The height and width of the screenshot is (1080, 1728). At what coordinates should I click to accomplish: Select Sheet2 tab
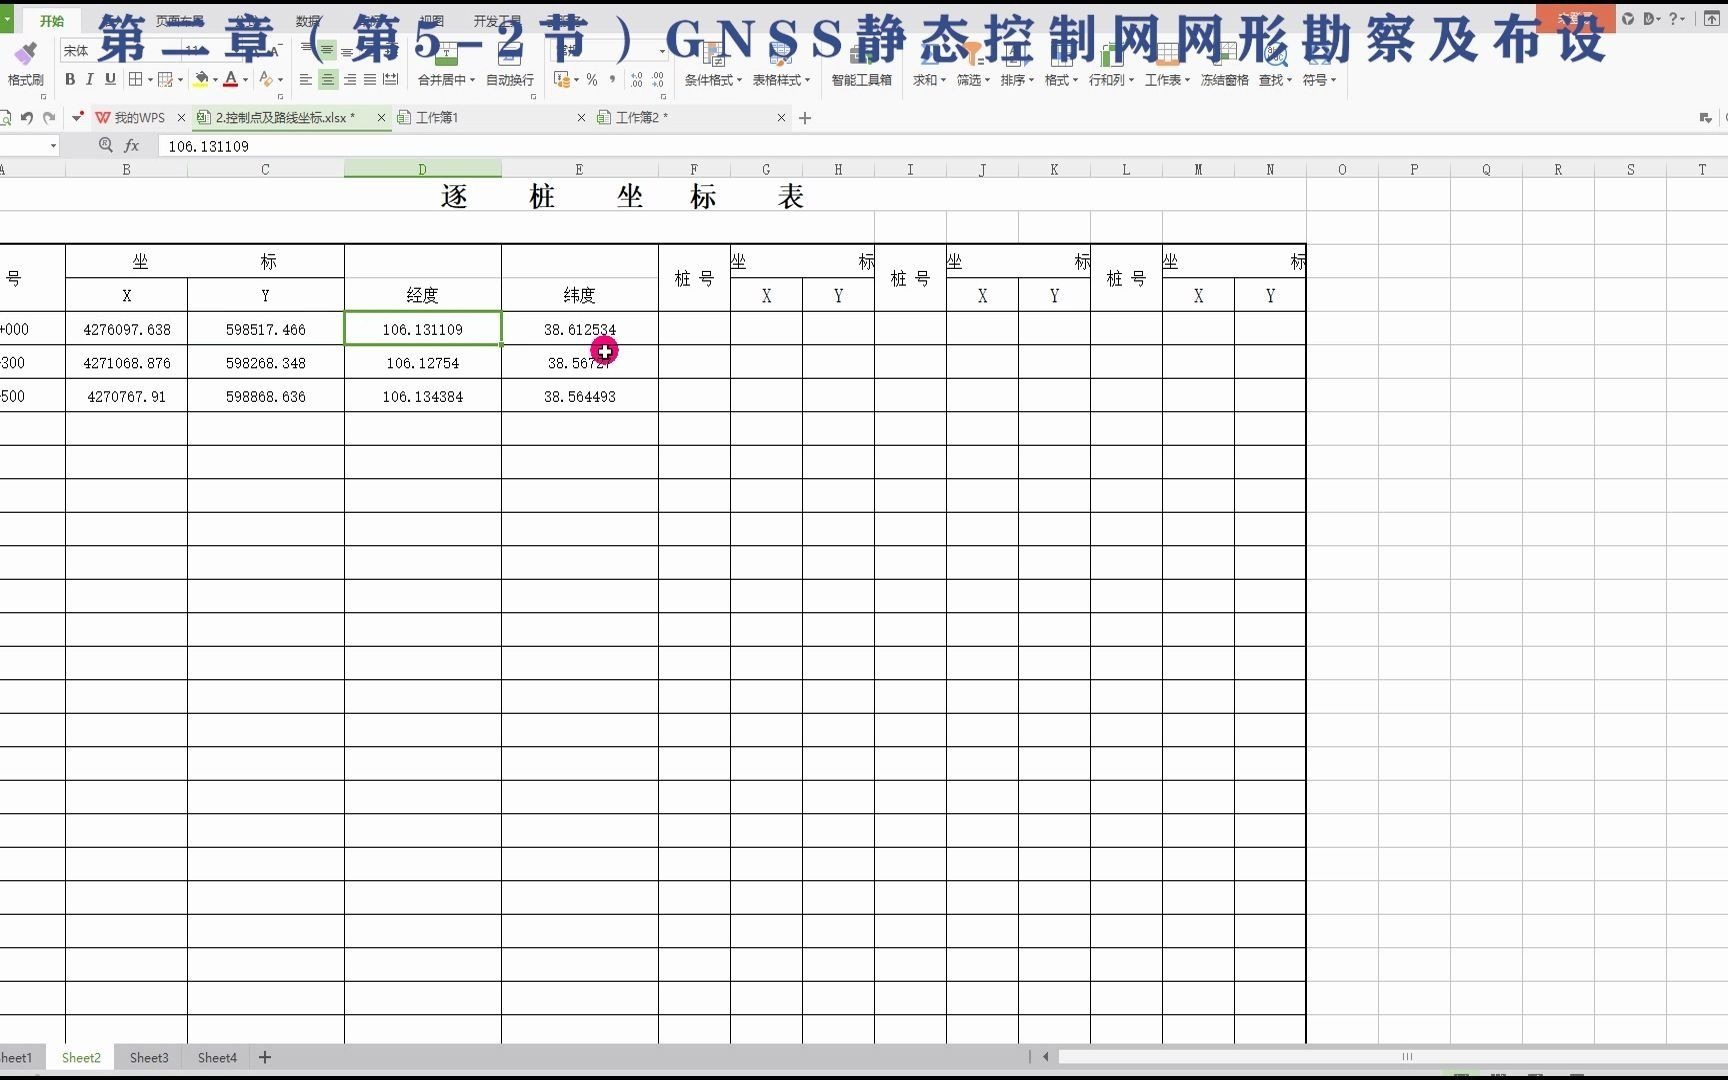tap(81, 1057)
